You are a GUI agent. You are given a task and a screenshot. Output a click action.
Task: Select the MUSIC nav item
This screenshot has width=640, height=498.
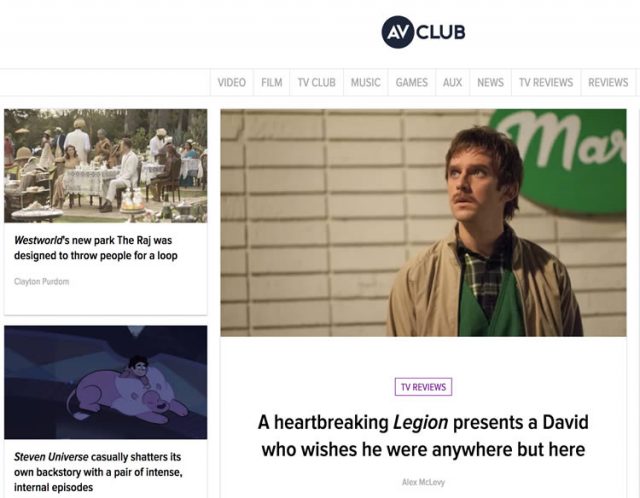[x=366, y=82]
